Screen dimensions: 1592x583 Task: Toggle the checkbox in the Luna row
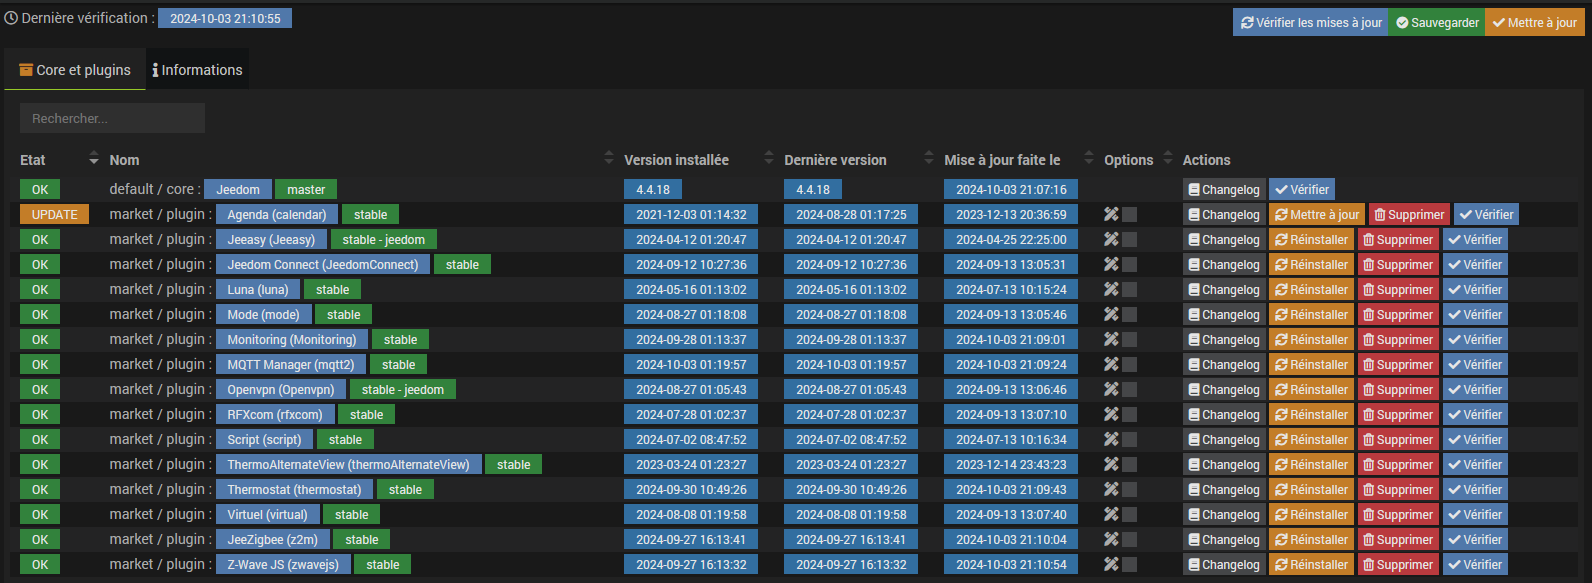(1129, 289)
